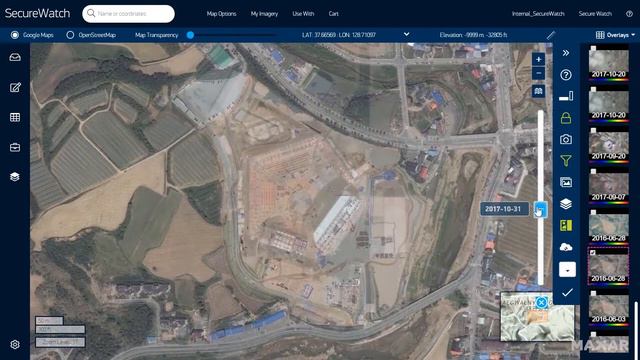Open the white dropdown box in tool panel
640x360 pixels.
[x=567, y=270]
